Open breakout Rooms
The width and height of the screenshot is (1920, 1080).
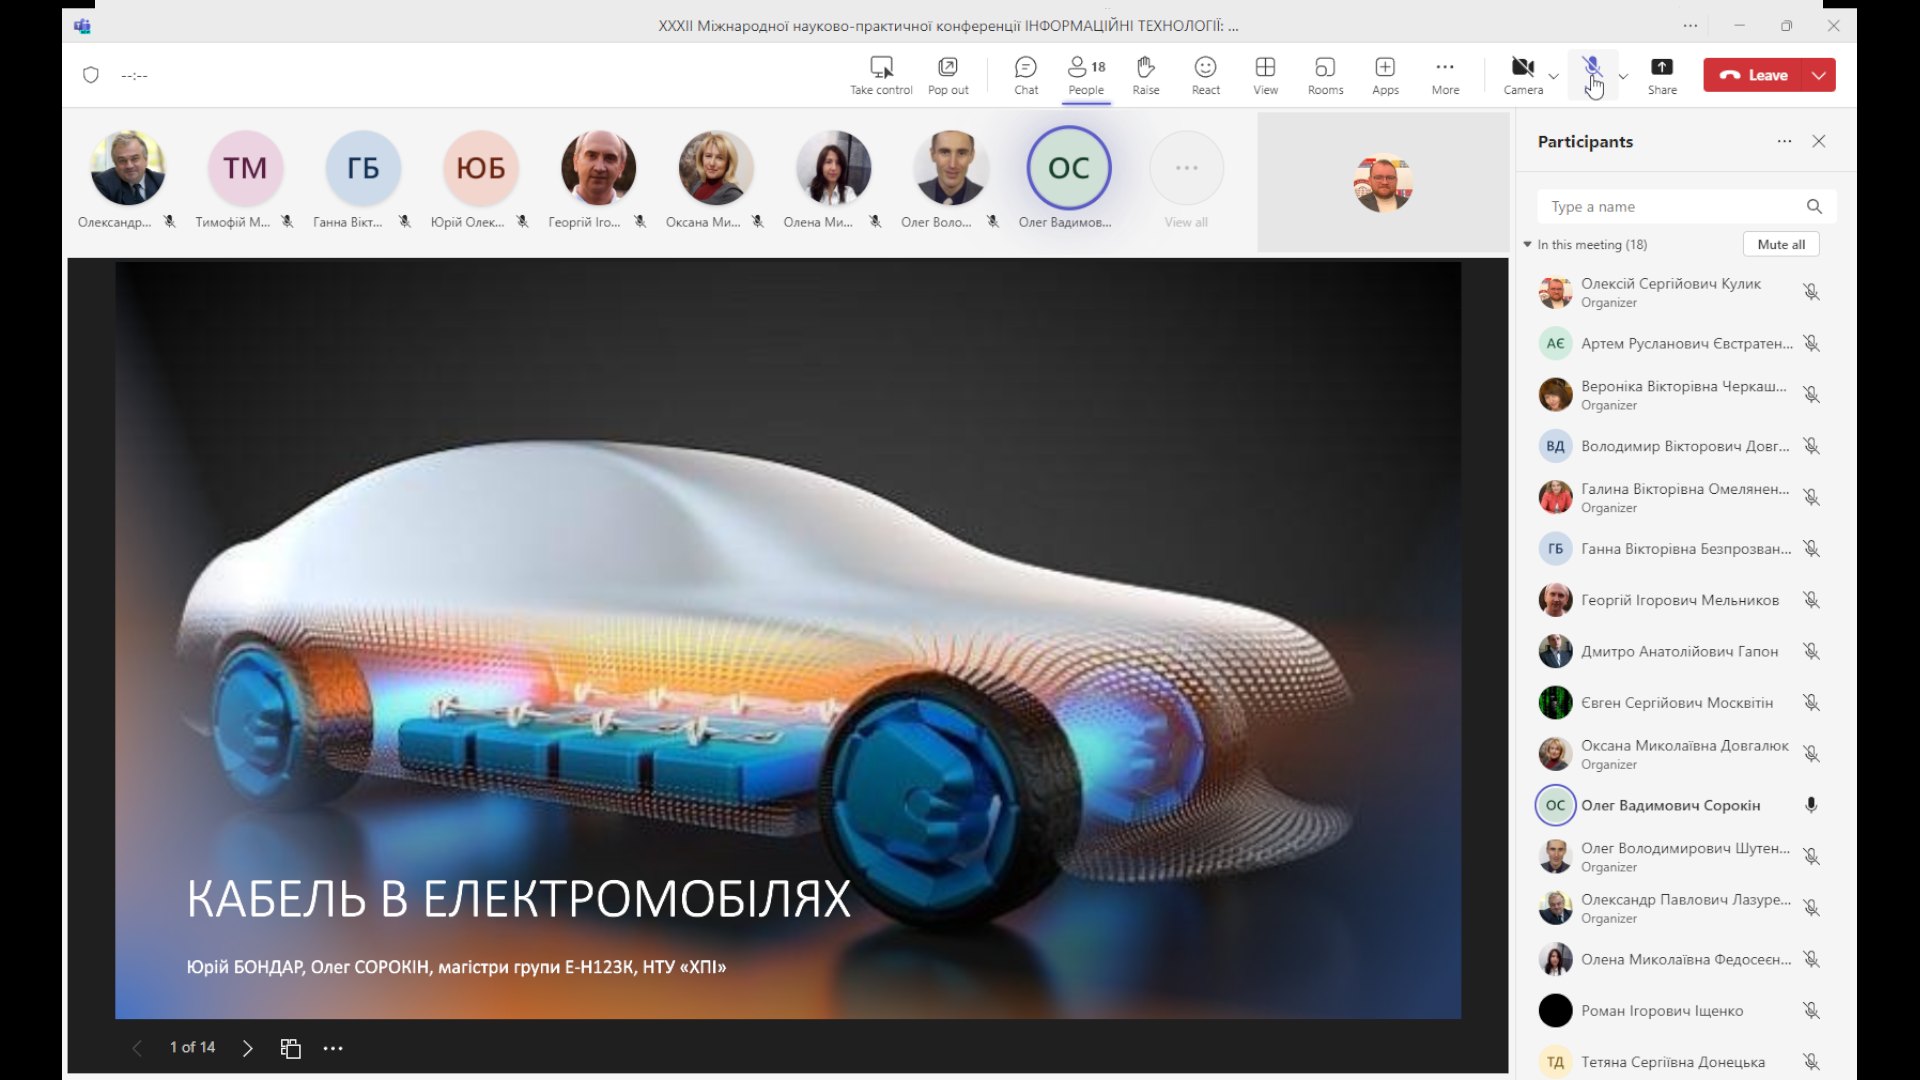(x=1325, y=68)
